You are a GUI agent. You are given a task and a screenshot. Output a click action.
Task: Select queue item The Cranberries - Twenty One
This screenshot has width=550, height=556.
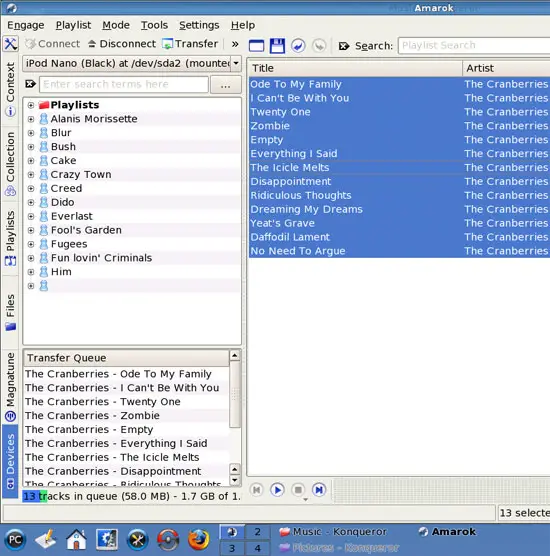[x=126, y=402]
